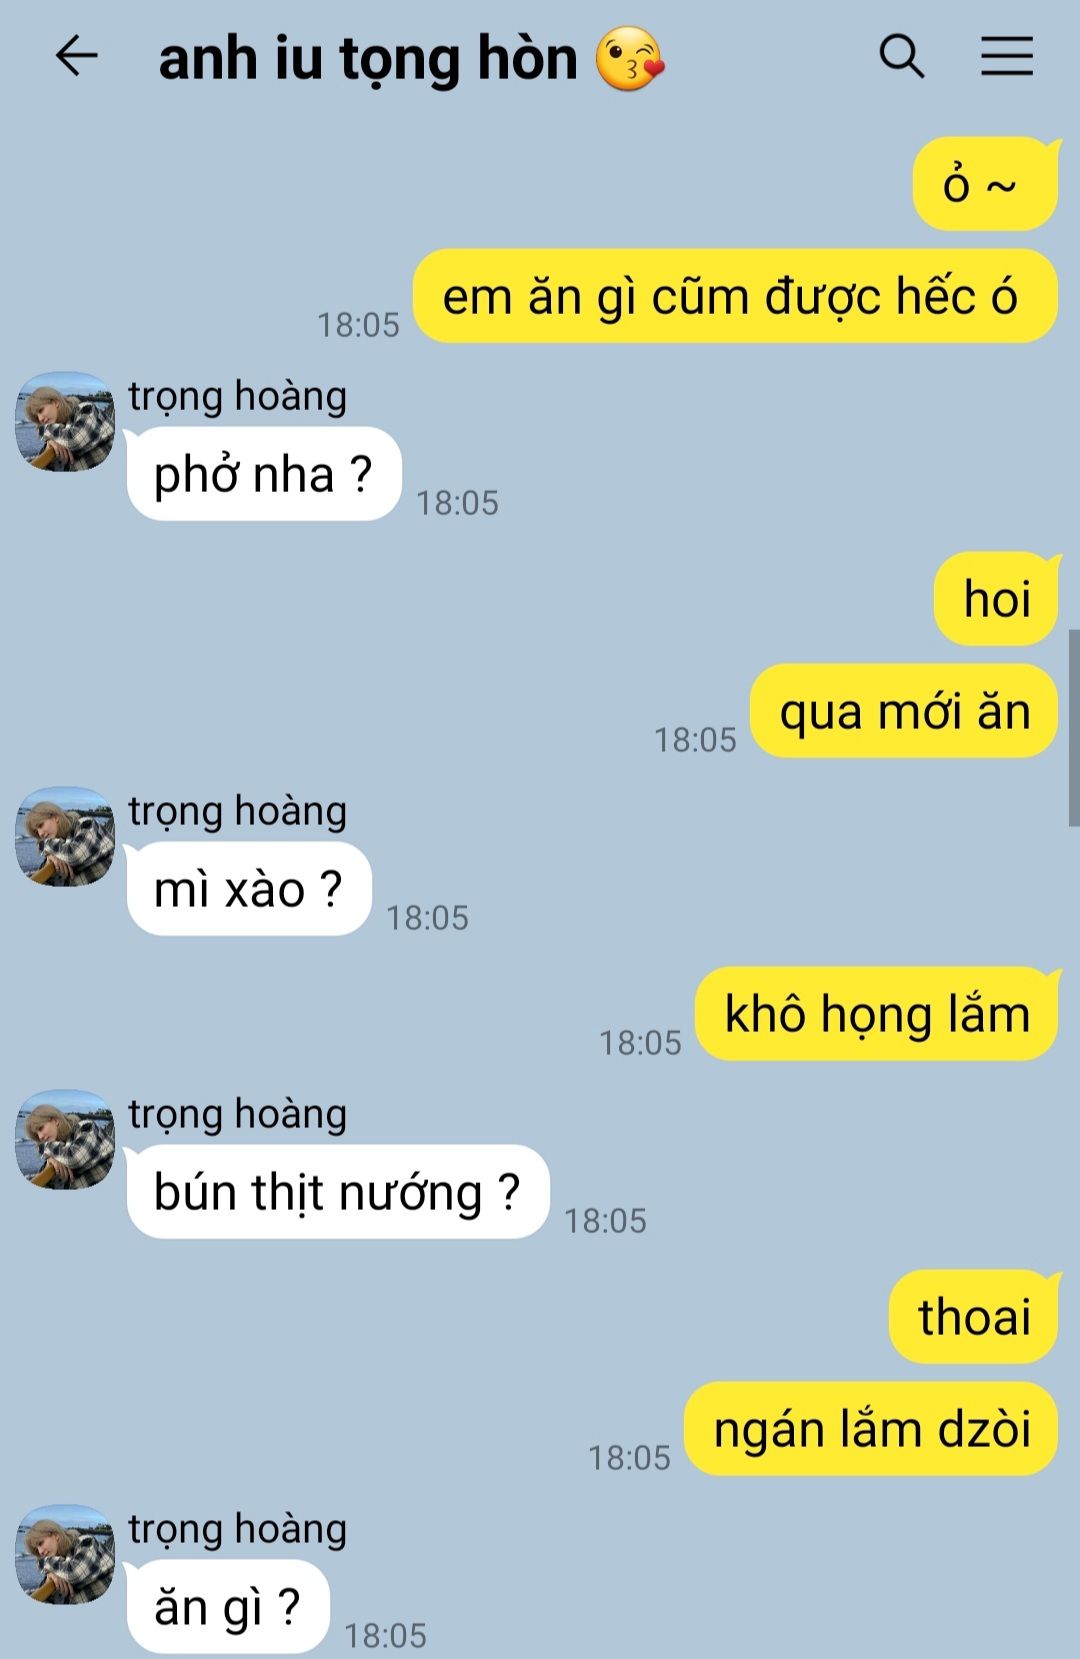The image size is (1080, 1659).
Task: Tap the 'khô họng lắm' message bubble
Action: click(877, 1014)
